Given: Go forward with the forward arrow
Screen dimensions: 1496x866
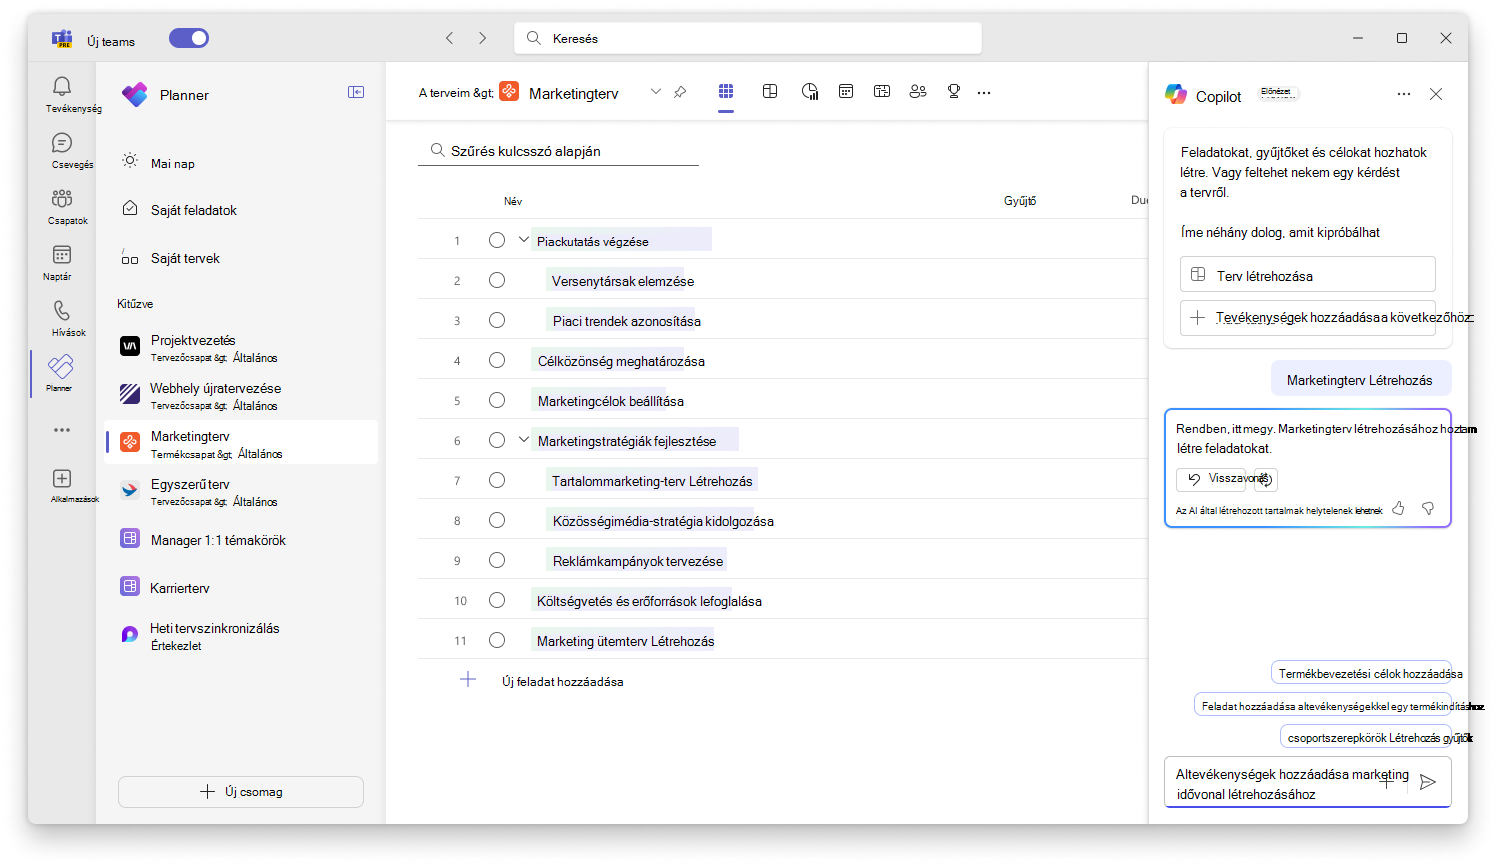Looking at the screenshot, I should click(482, 38).
